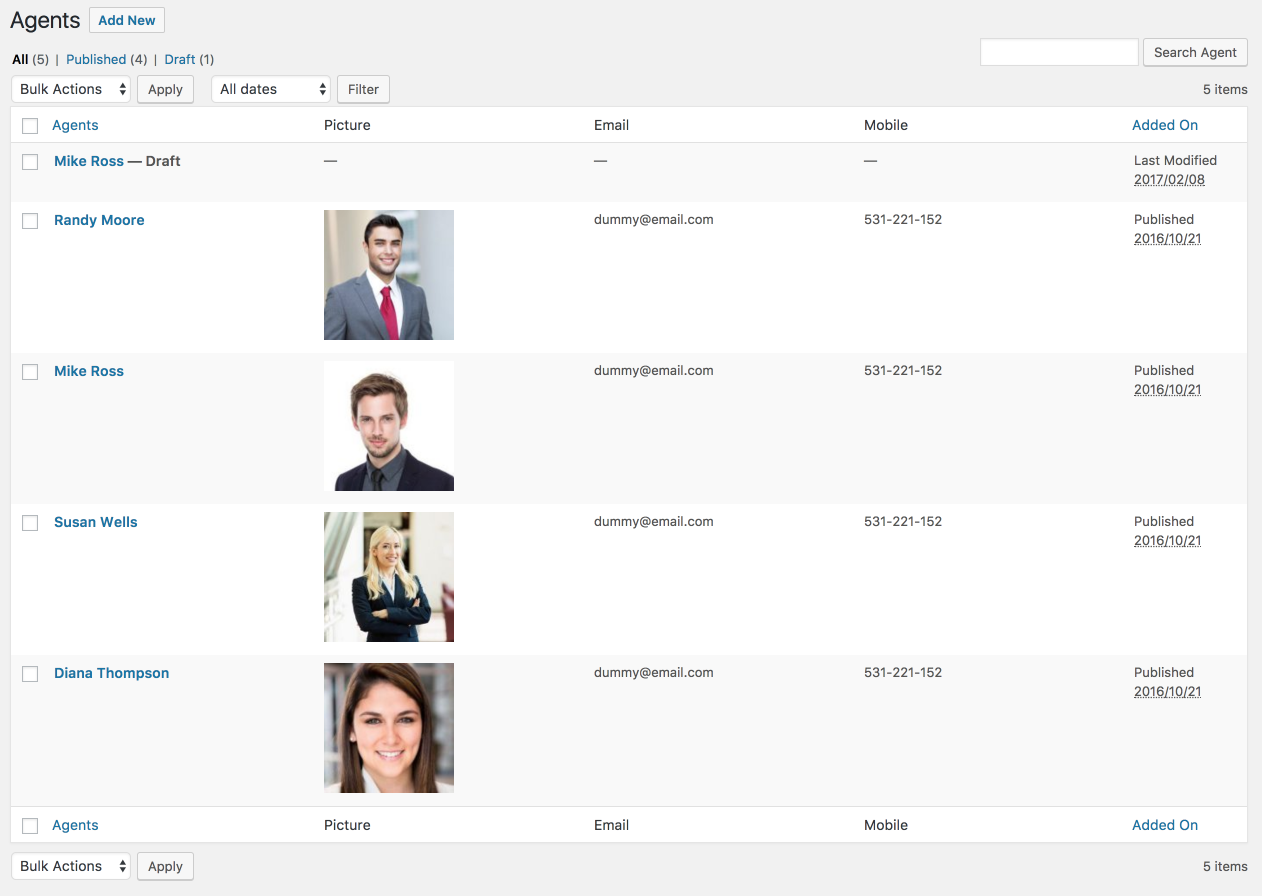Click Diana Thompson's email address

(654, 672)
